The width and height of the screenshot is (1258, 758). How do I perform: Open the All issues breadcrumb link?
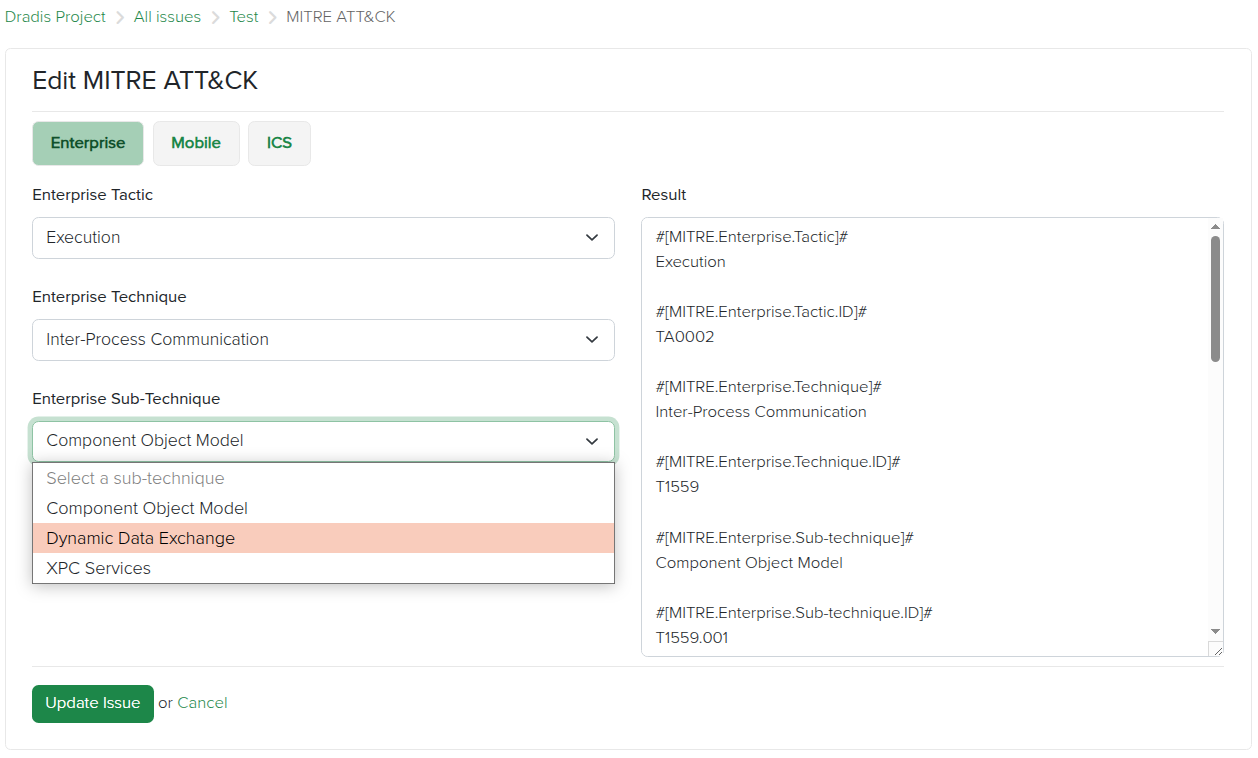(x=167, y=17)
